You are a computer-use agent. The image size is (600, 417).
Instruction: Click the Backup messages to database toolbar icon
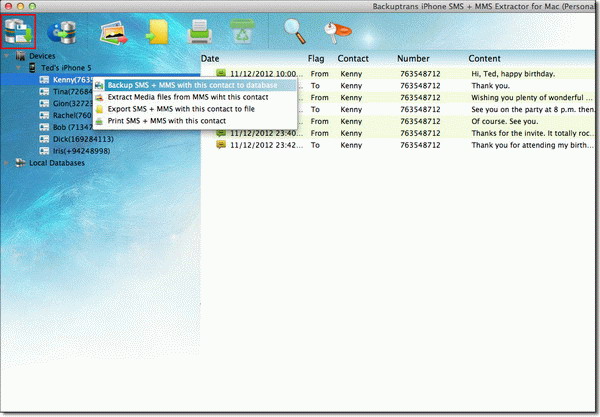tap(18, 31)
